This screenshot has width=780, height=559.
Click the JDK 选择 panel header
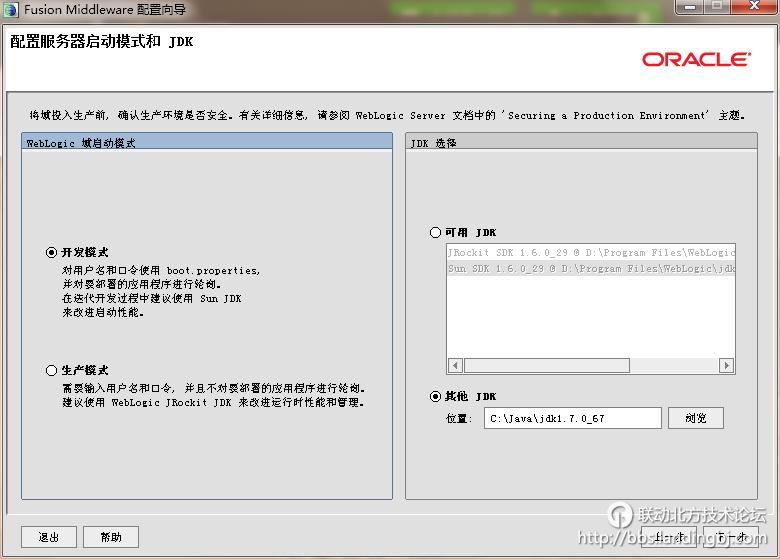coord(582,142)
